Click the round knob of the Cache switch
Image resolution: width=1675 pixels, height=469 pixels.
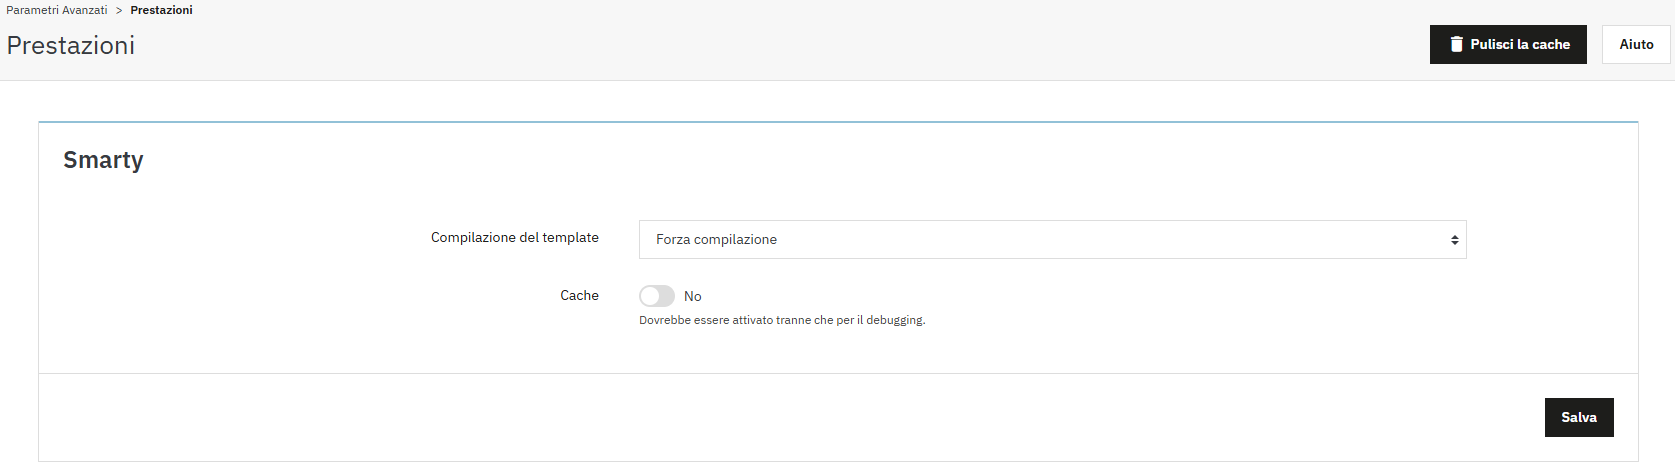(650, 296)
